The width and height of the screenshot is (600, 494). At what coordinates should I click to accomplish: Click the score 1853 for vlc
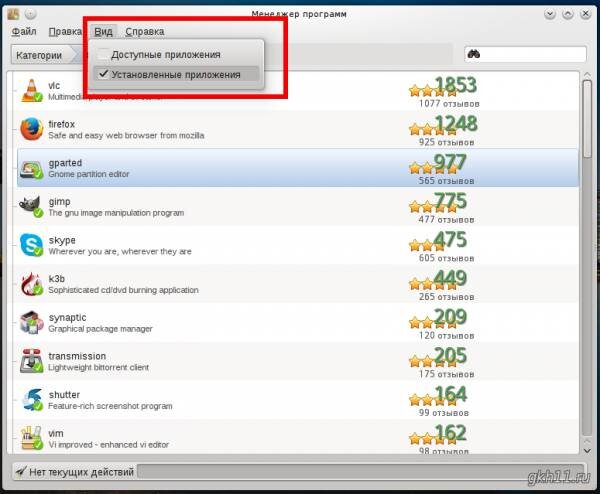pyautogui.click(x=456, y=85)
